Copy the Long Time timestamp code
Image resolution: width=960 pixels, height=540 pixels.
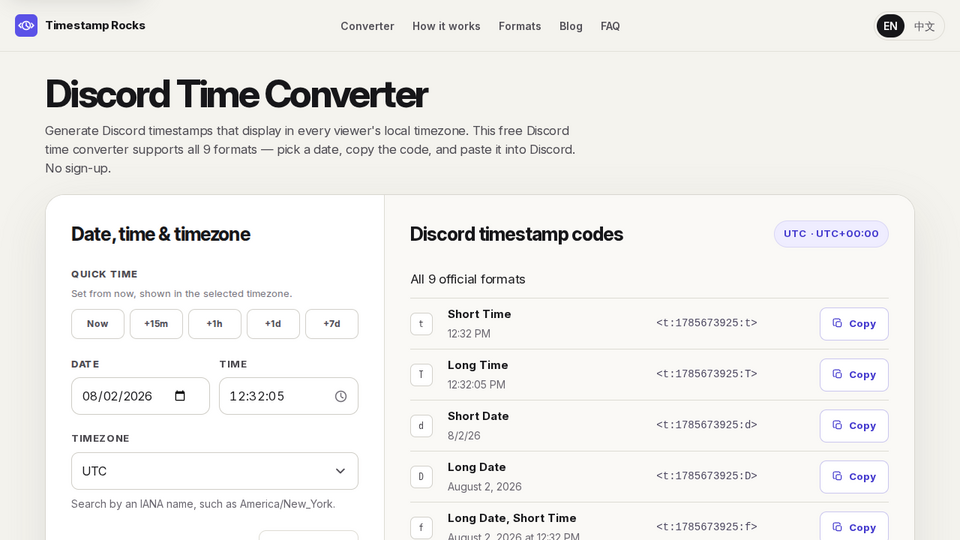pyautogui.click(x=853, y=374)
